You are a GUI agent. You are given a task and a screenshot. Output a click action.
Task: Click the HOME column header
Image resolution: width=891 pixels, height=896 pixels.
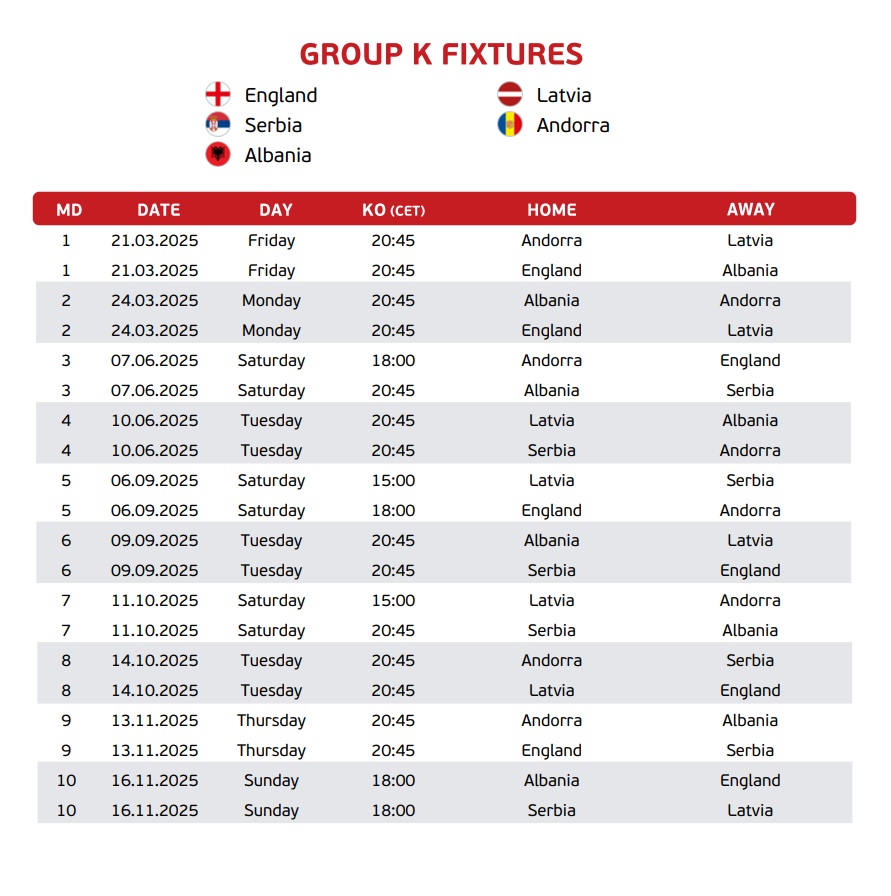point(552,210)
